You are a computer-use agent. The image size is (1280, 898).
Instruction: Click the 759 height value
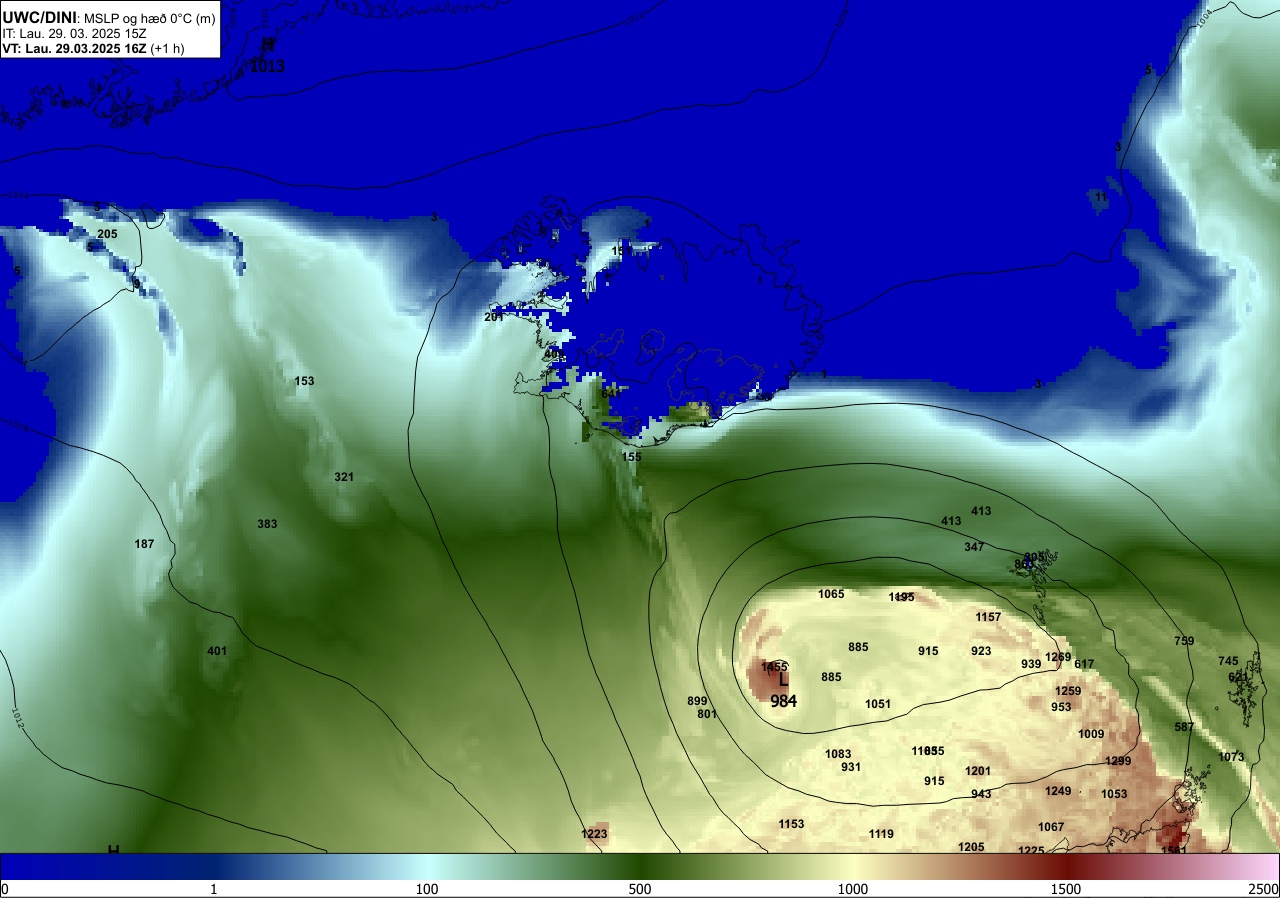1184,641
